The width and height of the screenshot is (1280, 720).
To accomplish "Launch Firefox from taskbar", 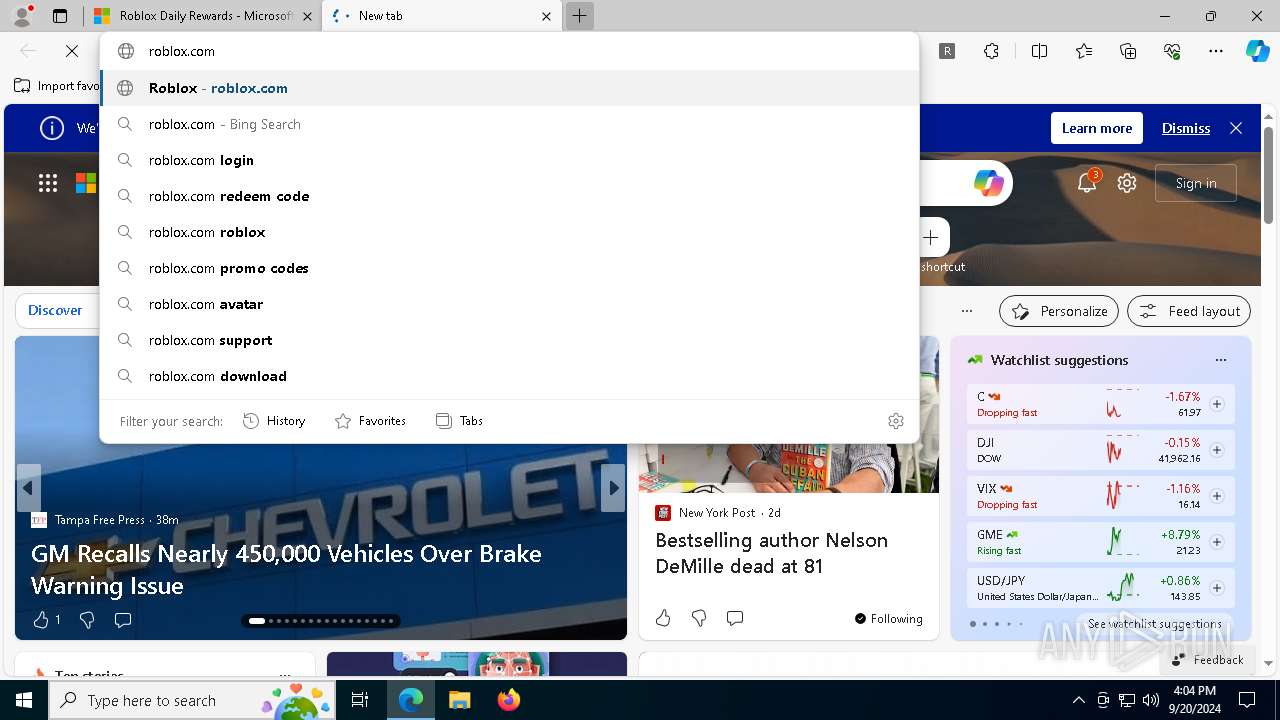I will pos(508,700).
